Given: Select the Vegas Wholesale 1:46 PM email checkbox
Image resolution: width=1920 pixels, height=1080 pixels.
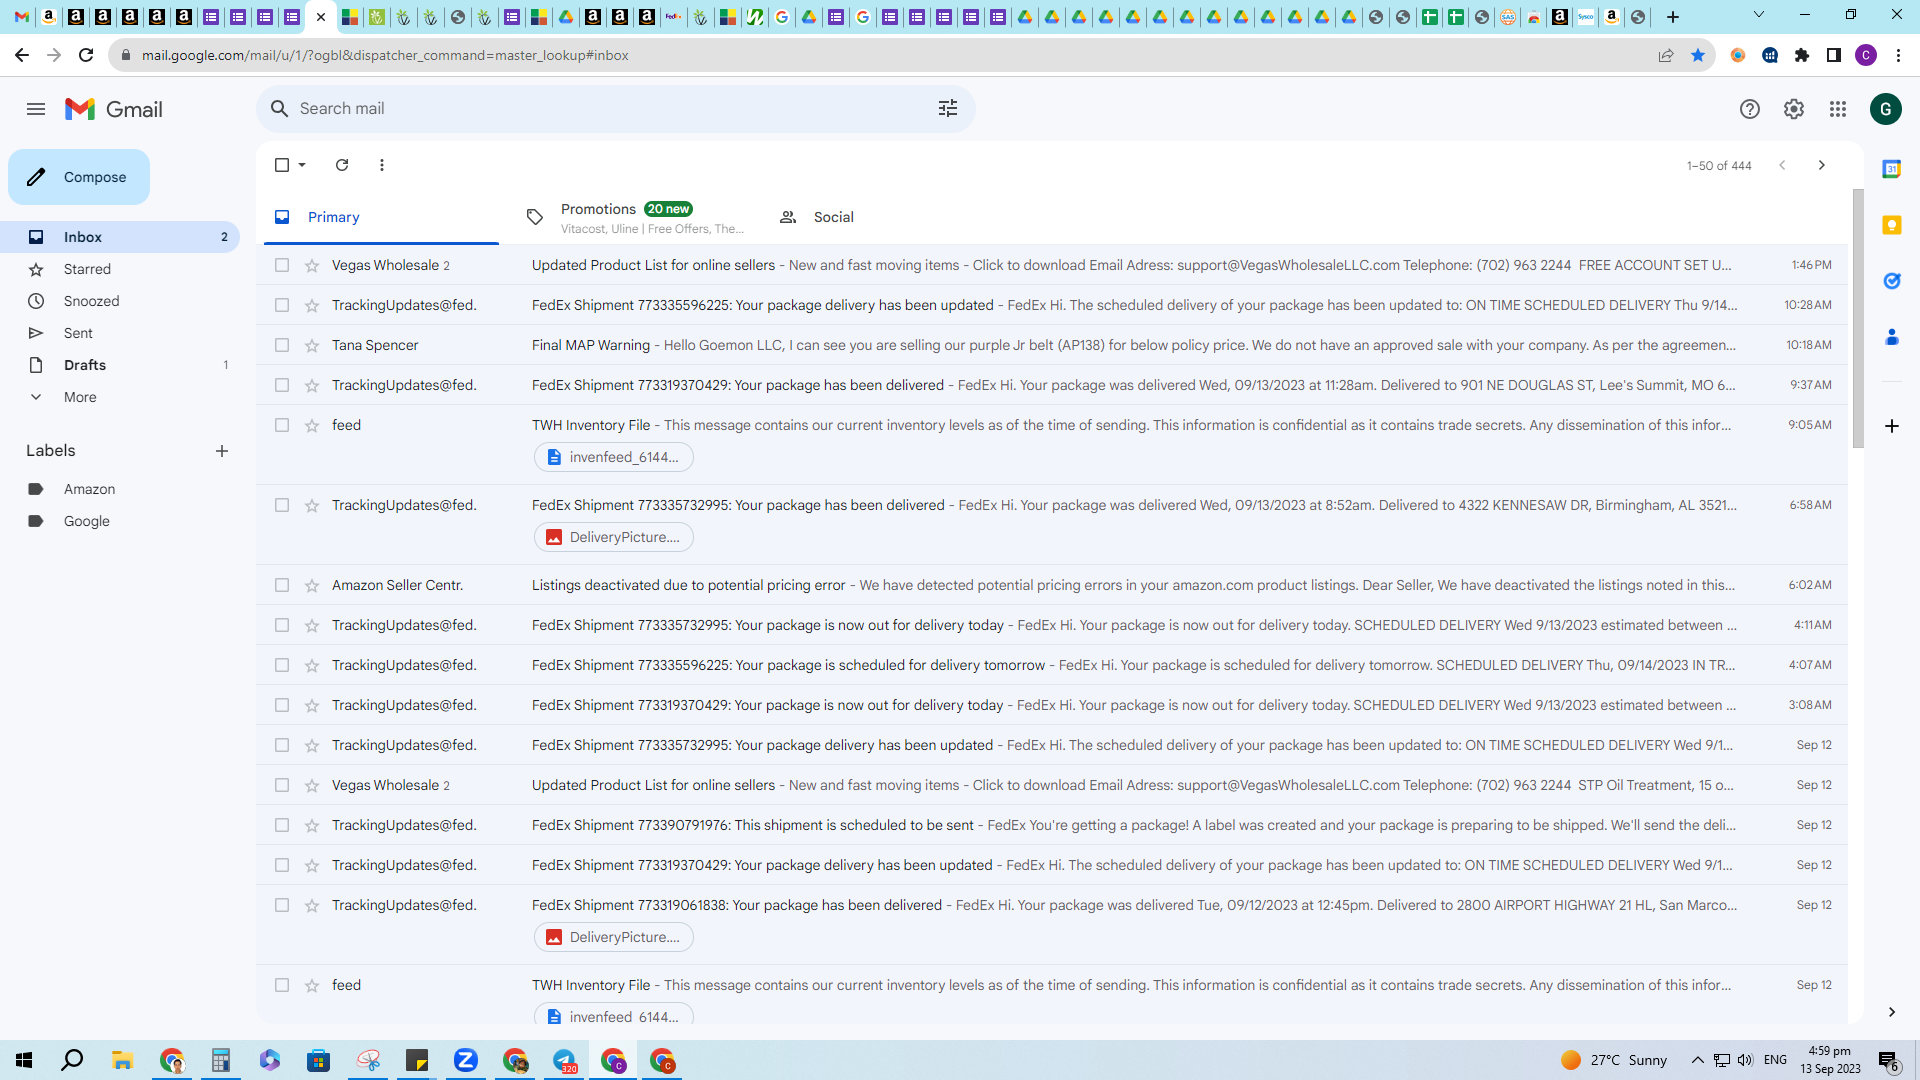Looking at the screenshot, I should tap(282, 265).
